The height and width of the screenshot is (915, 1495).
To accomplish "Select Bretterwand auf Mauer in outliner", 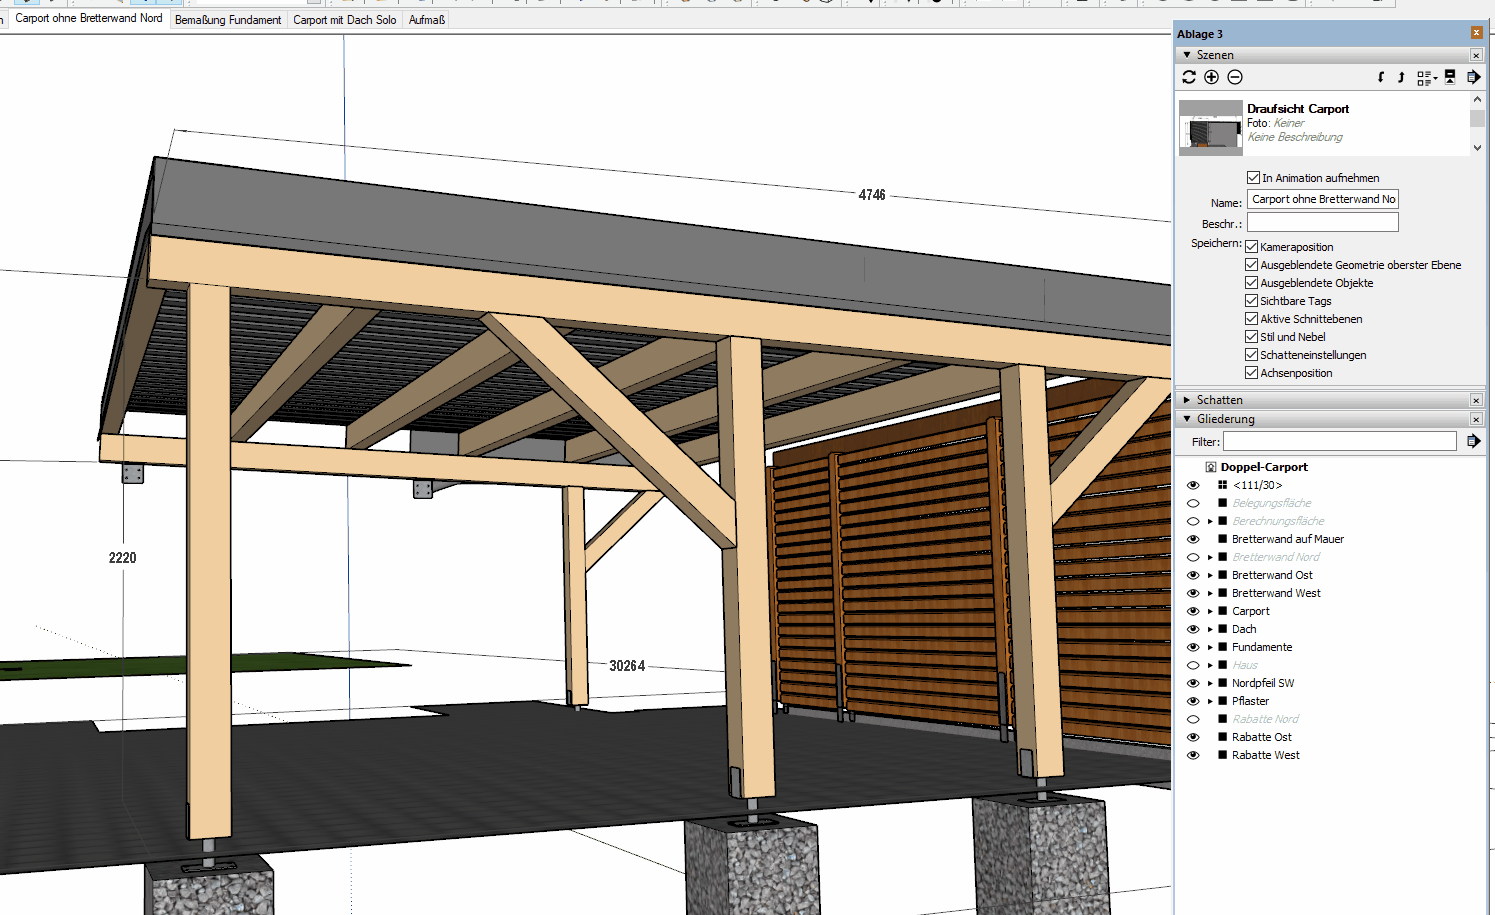I will pos(1287,539).
